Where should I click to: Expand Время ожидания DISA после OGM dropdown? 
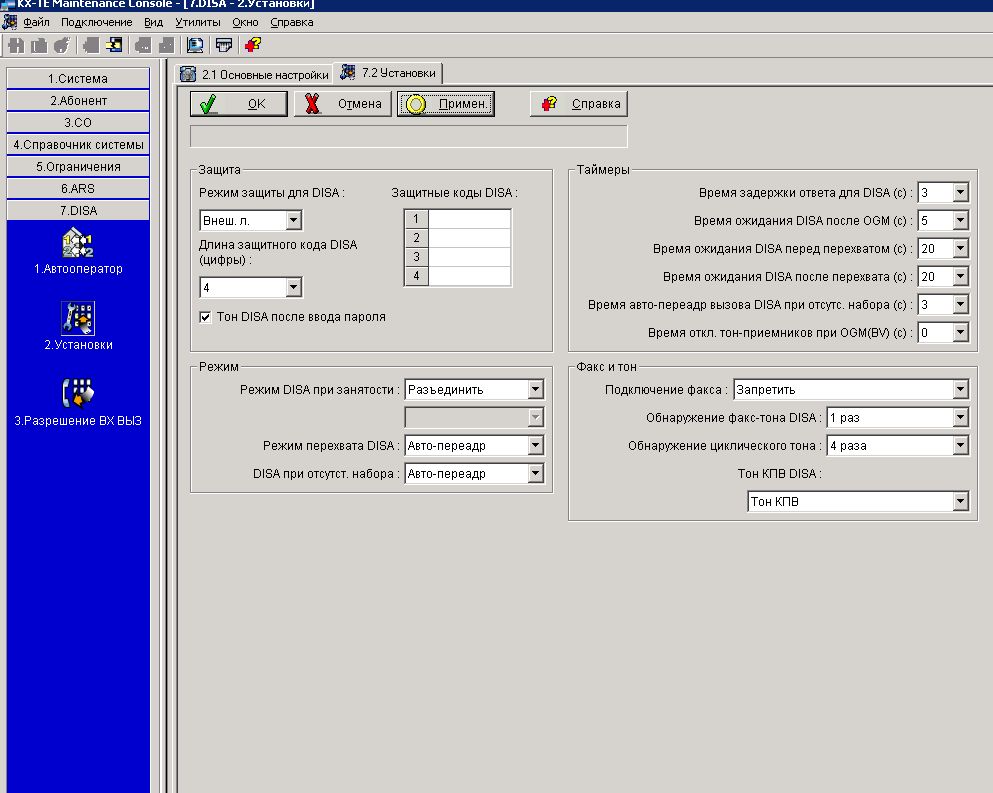(x=960, y=220)
